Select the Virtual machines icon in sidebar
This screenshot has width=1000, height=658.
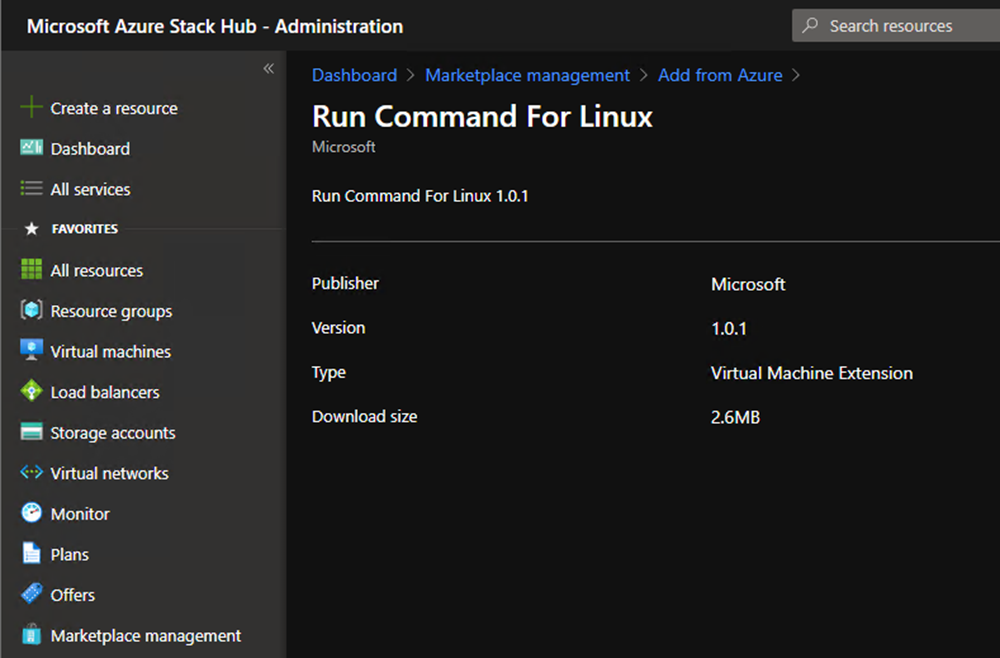click(x=31, y=351)
